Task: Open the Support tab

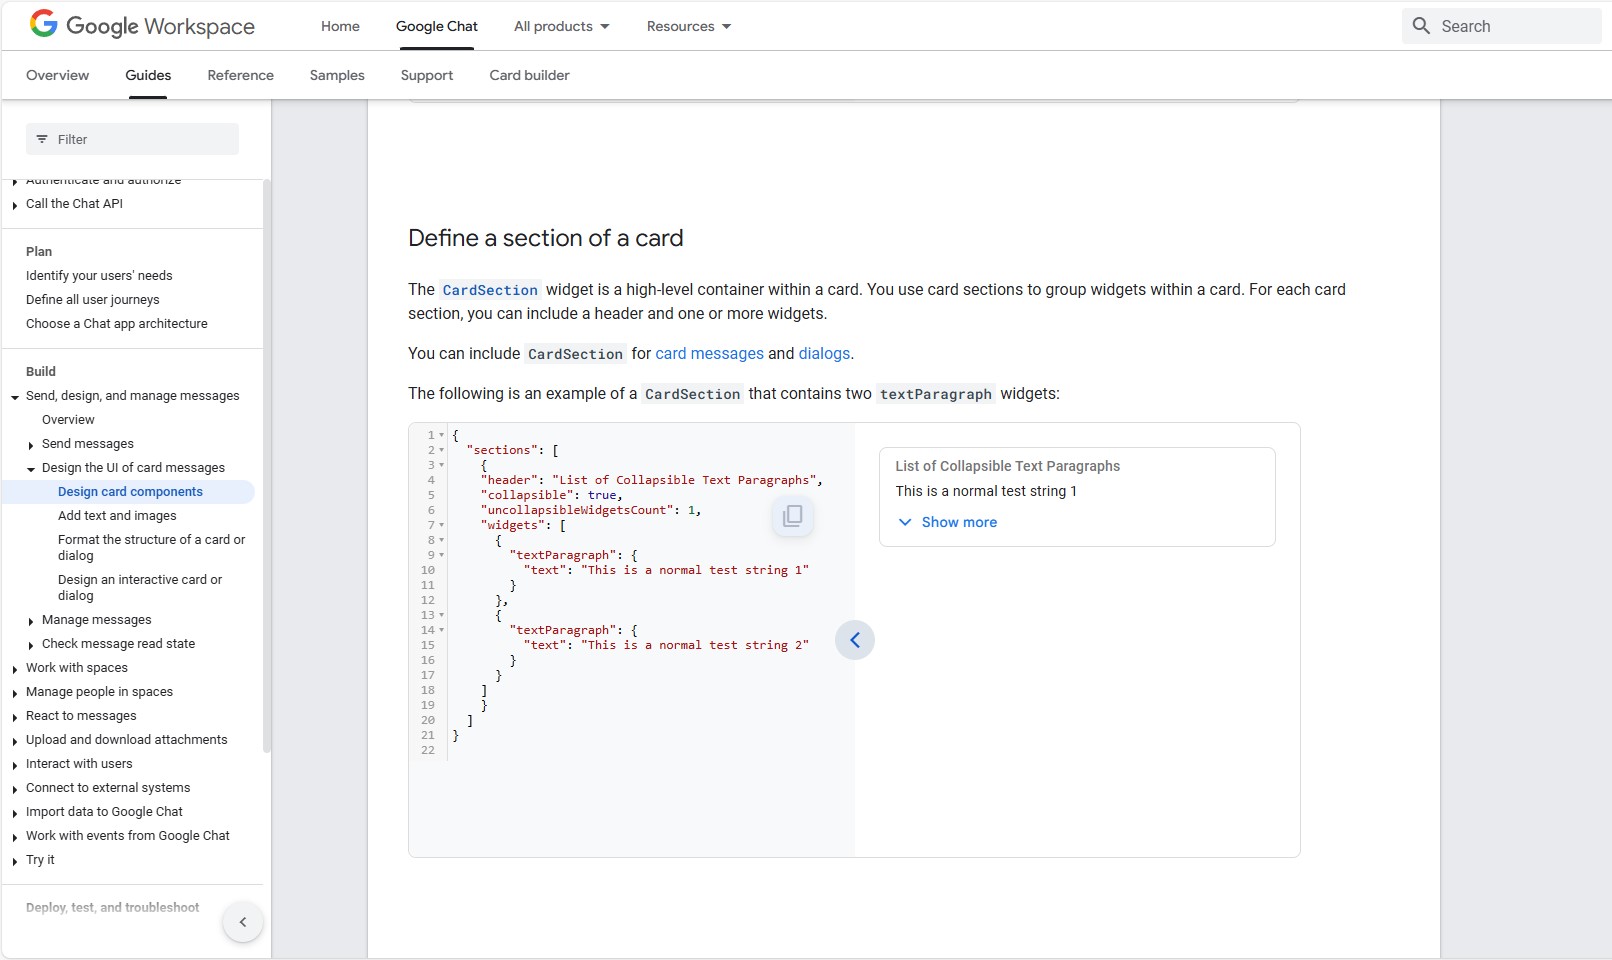Action: pyautogui.click(x=427, y=75)
